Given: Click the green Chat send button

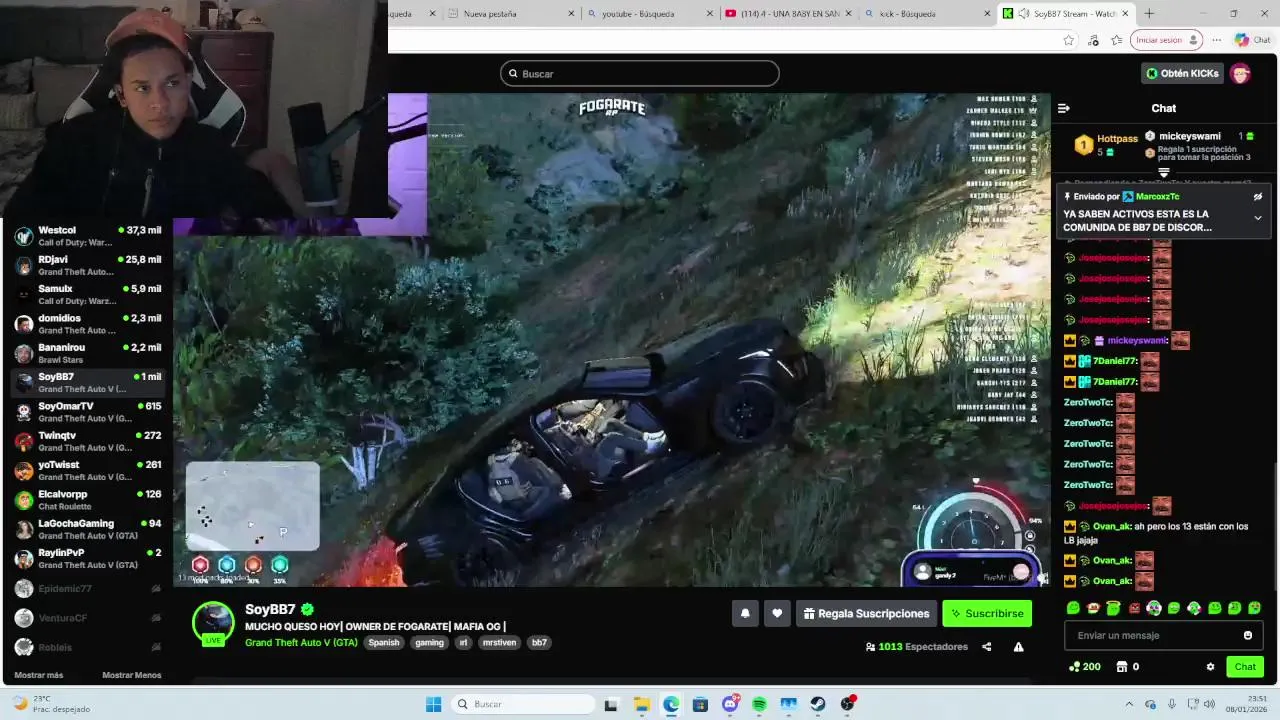Looking at the screenshot, I should point(1245,667).
